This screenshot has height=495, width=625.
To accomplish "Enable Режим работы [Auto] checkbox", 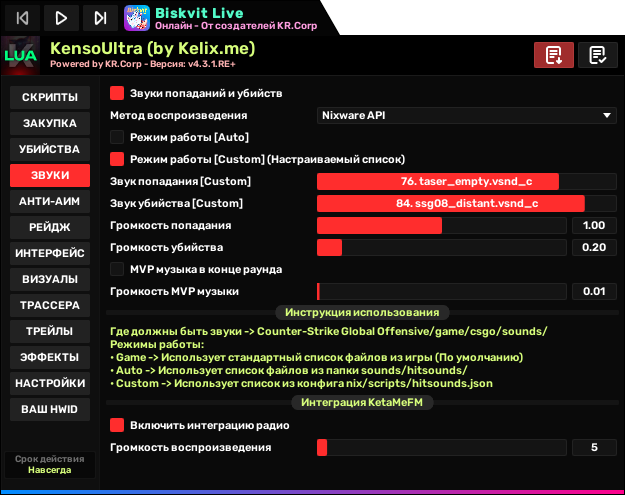I will 117,137.
